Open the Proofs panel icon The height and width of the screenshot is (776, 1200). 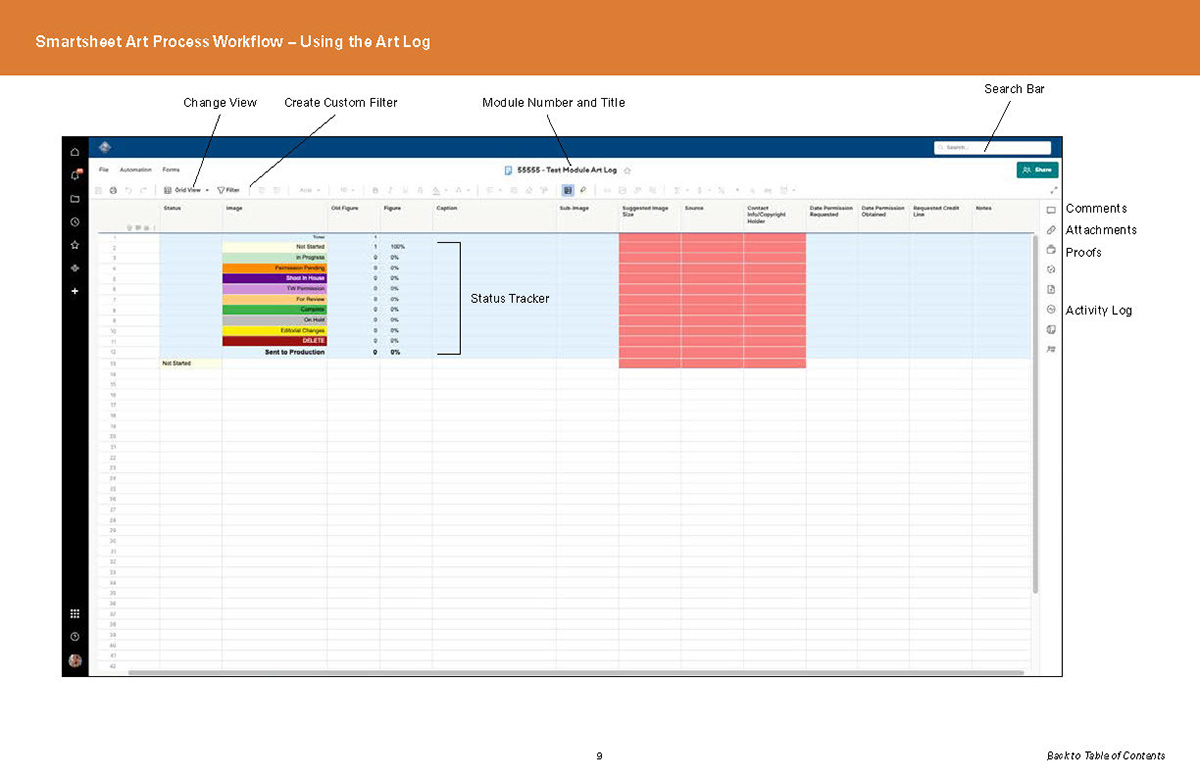(x=1051, y=249)
